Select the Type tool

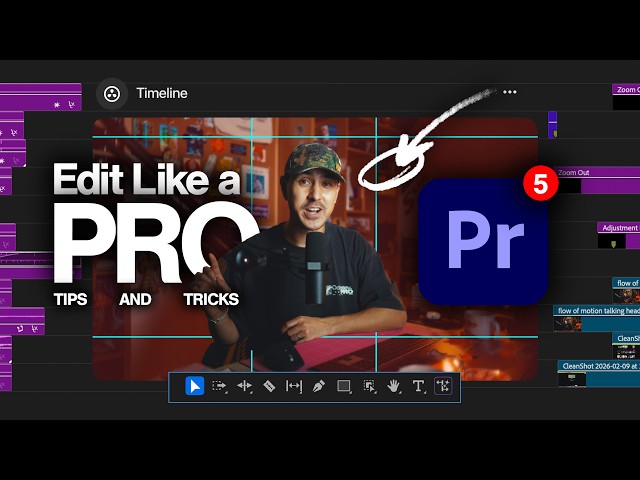[x=418, y=386]
